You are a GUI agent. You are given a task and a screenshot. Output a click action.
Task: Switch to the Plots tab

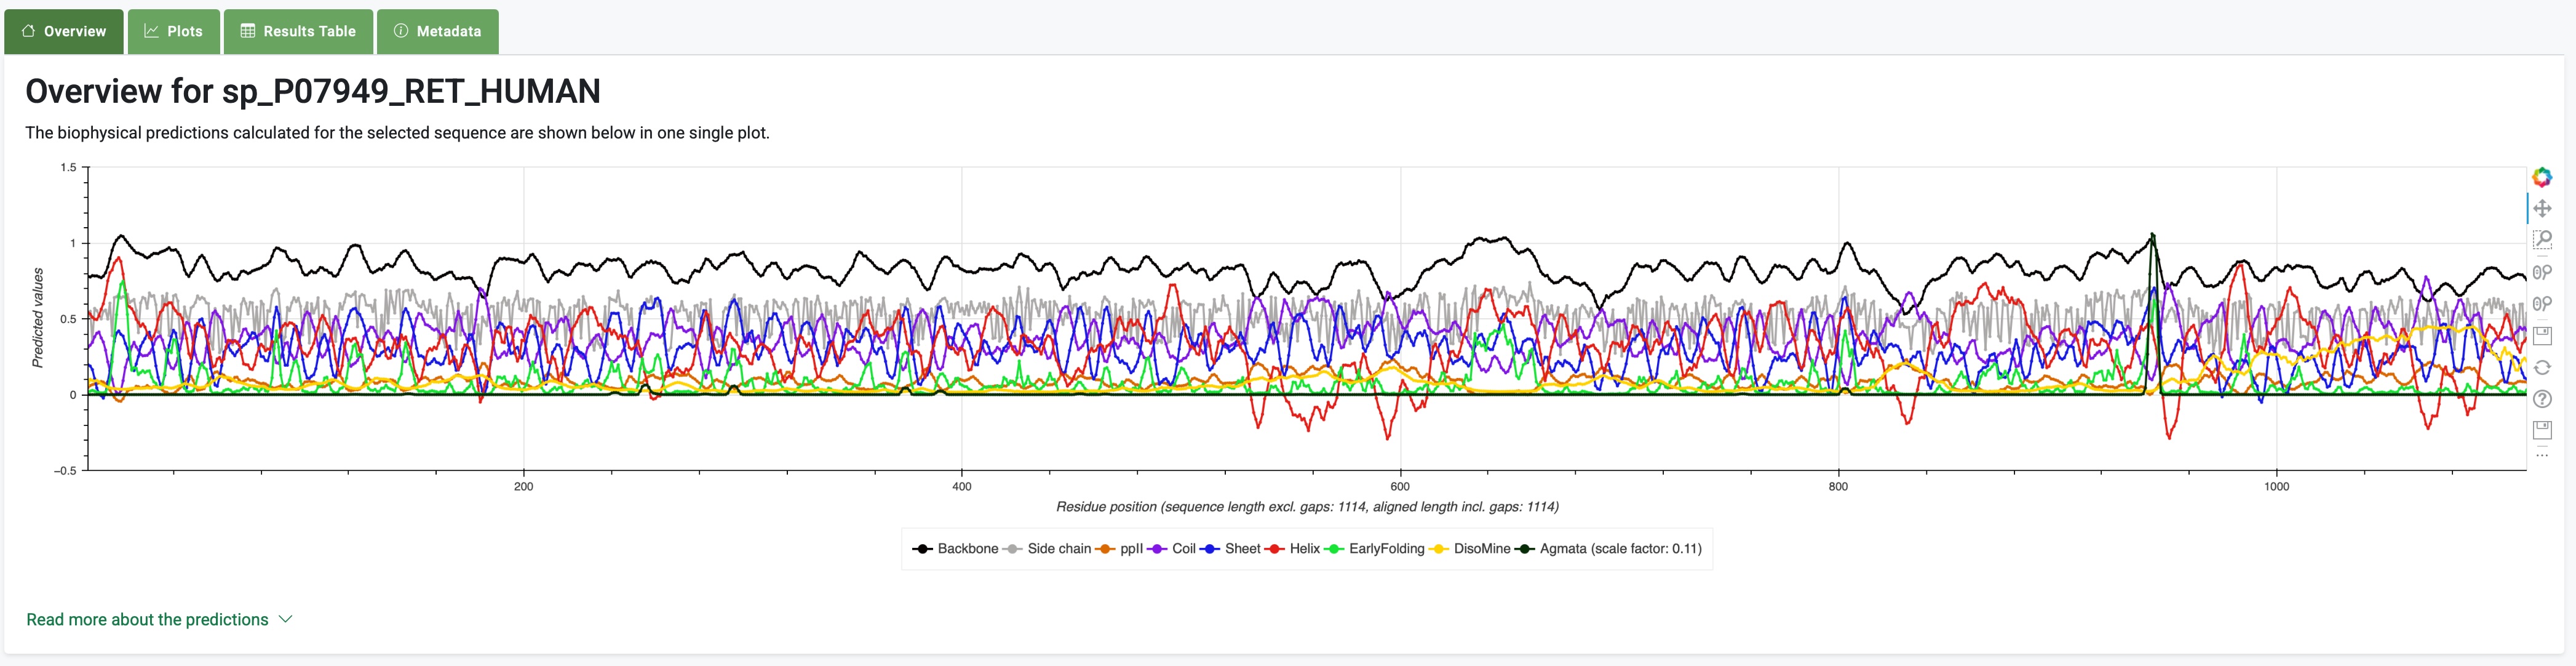pos(173,31)
